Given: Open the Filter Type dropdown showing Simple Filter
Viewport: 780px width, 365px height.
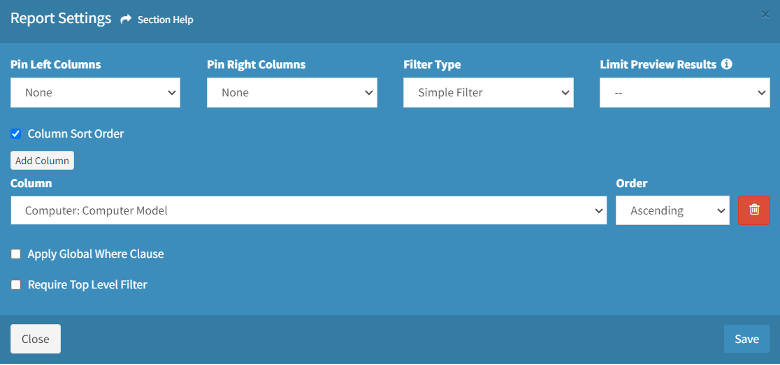Looking at the screenshot, I should 488,92.
